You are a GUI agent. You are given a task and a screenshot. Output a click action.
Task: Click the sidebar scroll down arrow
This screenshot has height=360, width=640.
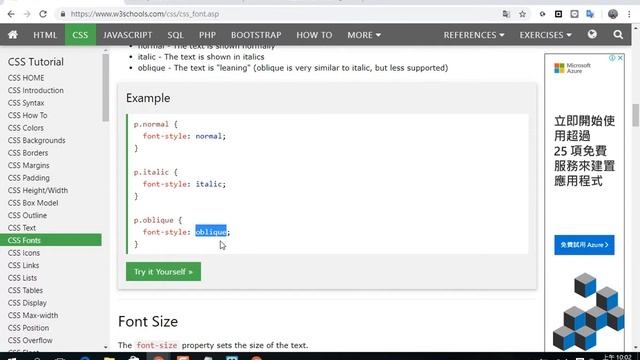(106, 347)
